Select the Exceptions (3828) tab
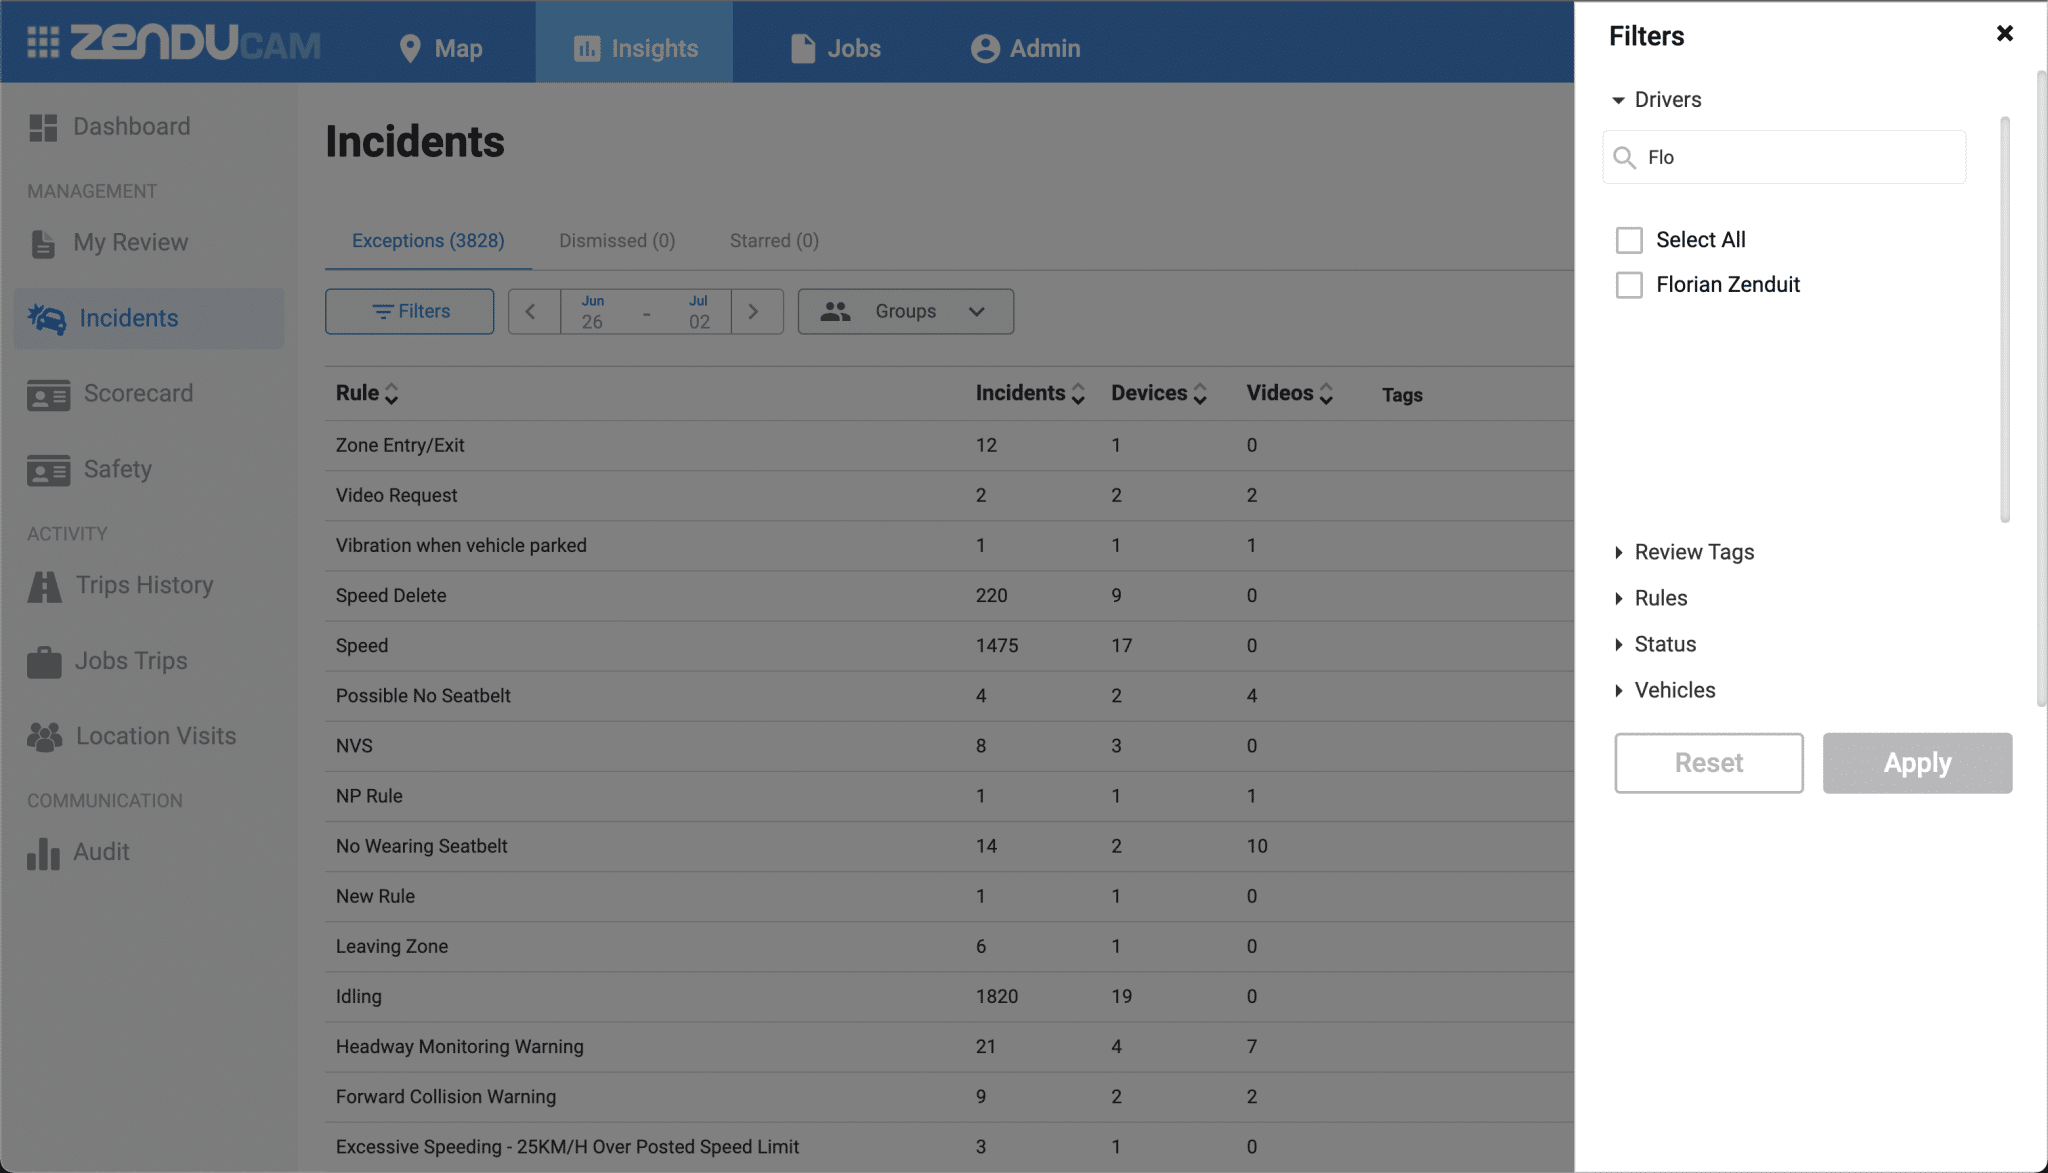Viewport: 2048px width, 1173px height. coord(428,241)
